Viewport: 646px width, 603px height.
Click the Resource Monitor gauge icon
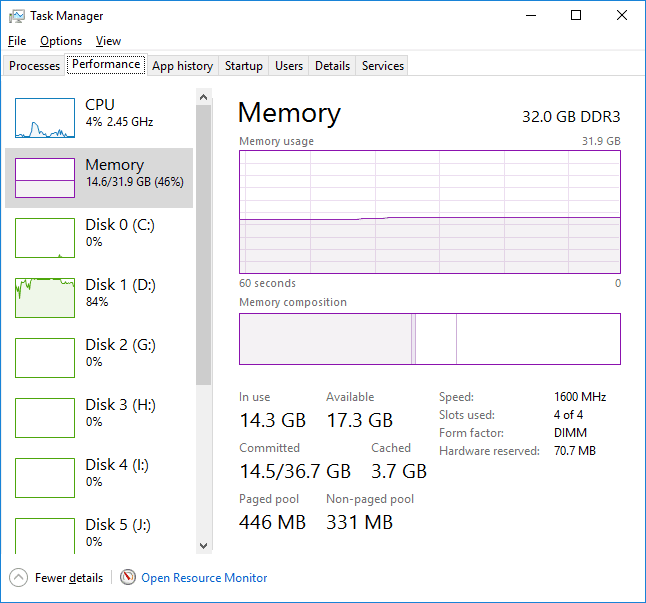[x=128, y=577]
